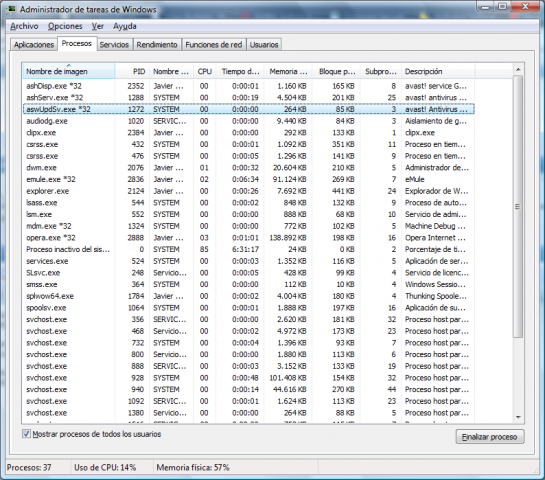Select the Procesos tab
545x480 pixels.
pos(76,43)
